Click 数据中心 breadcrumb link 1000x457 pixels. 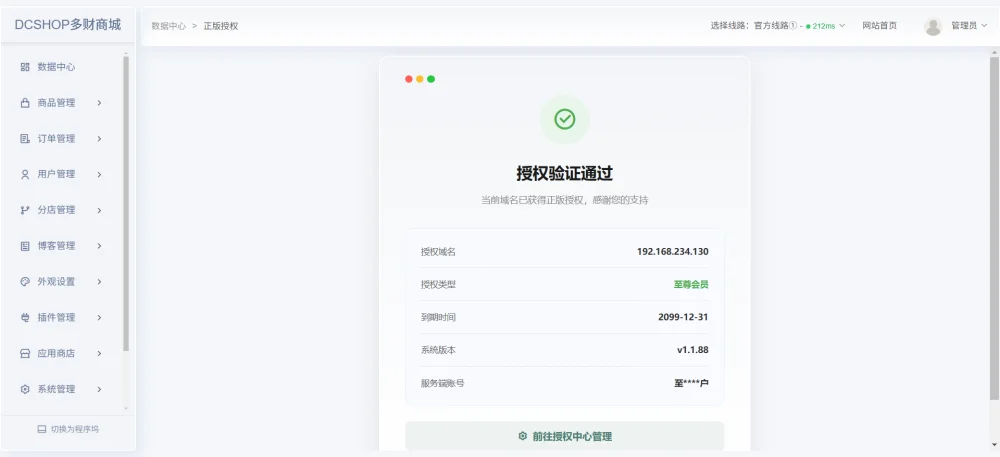168,27
